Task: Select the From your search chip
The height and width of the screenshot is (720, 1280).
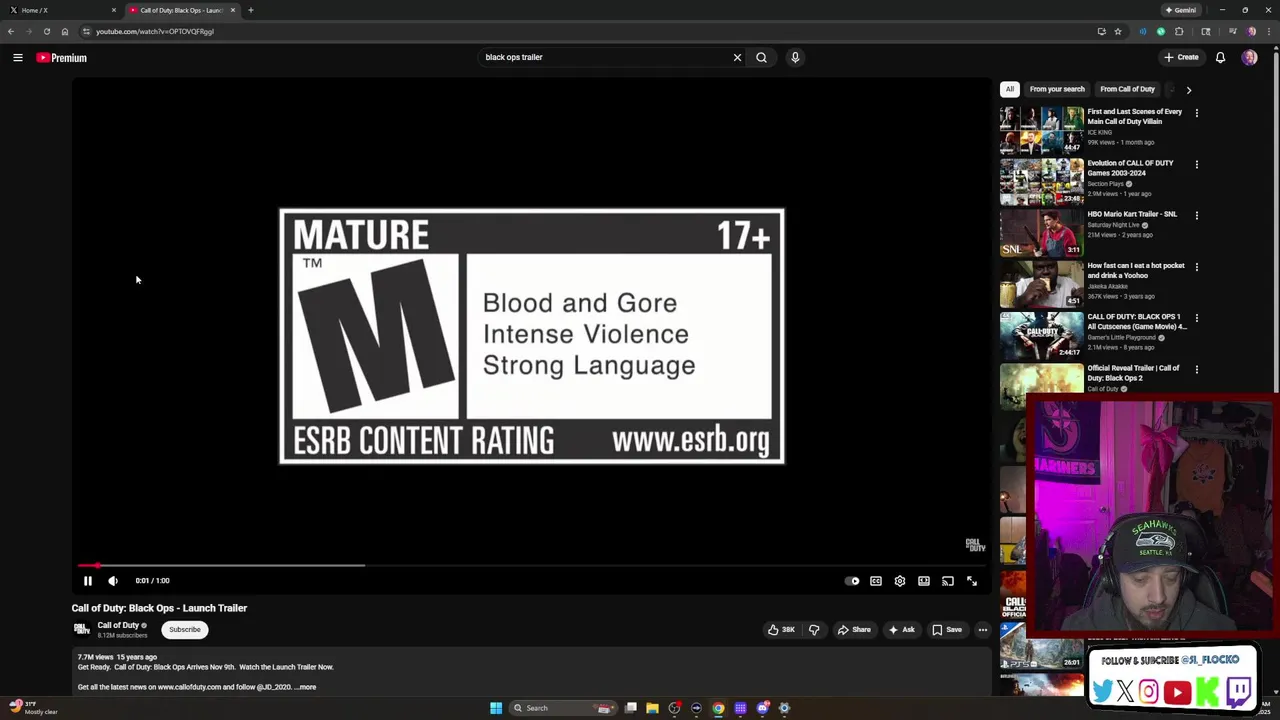Action: pyautogui.click(x=1057, y=89)
